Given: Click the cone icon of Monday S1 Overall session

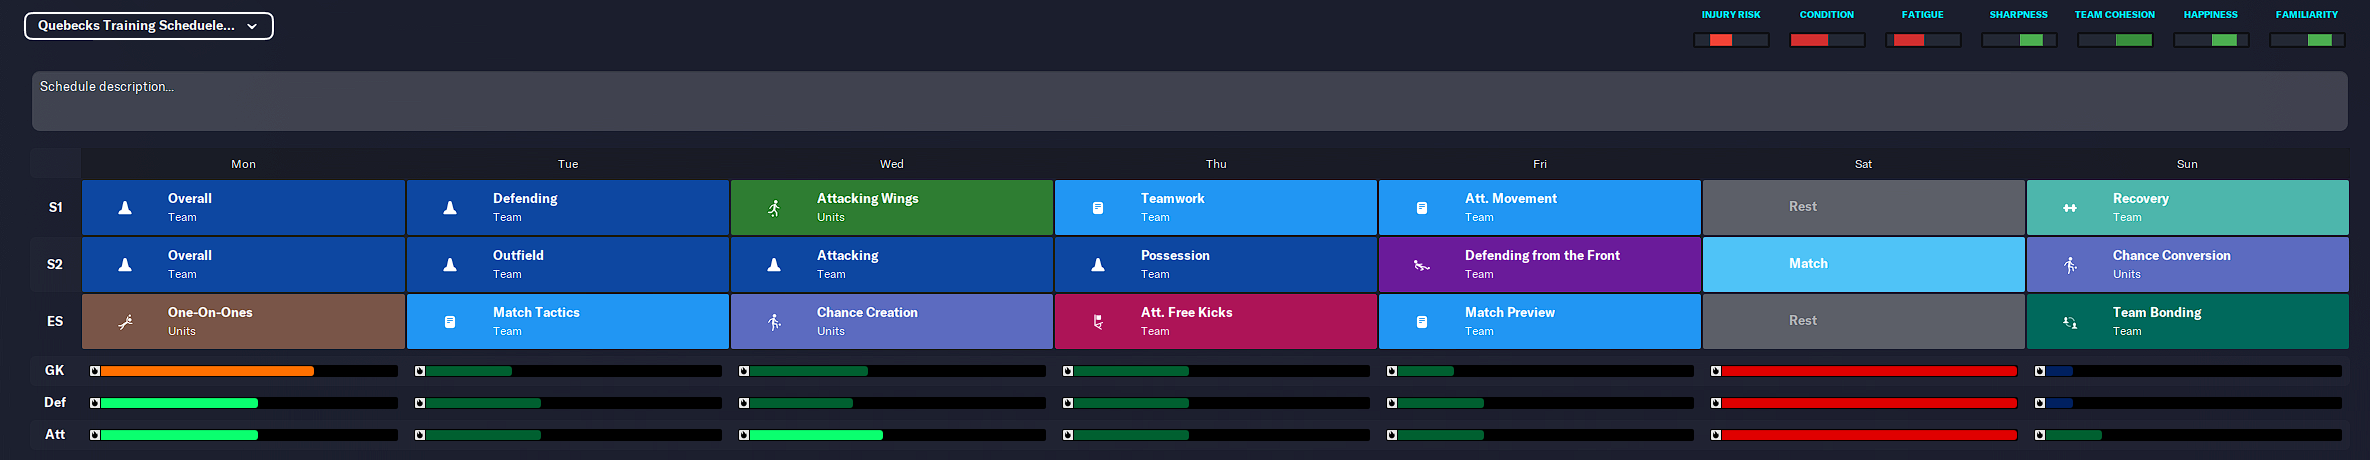Looking at the screenshot, I should point(125,208).
